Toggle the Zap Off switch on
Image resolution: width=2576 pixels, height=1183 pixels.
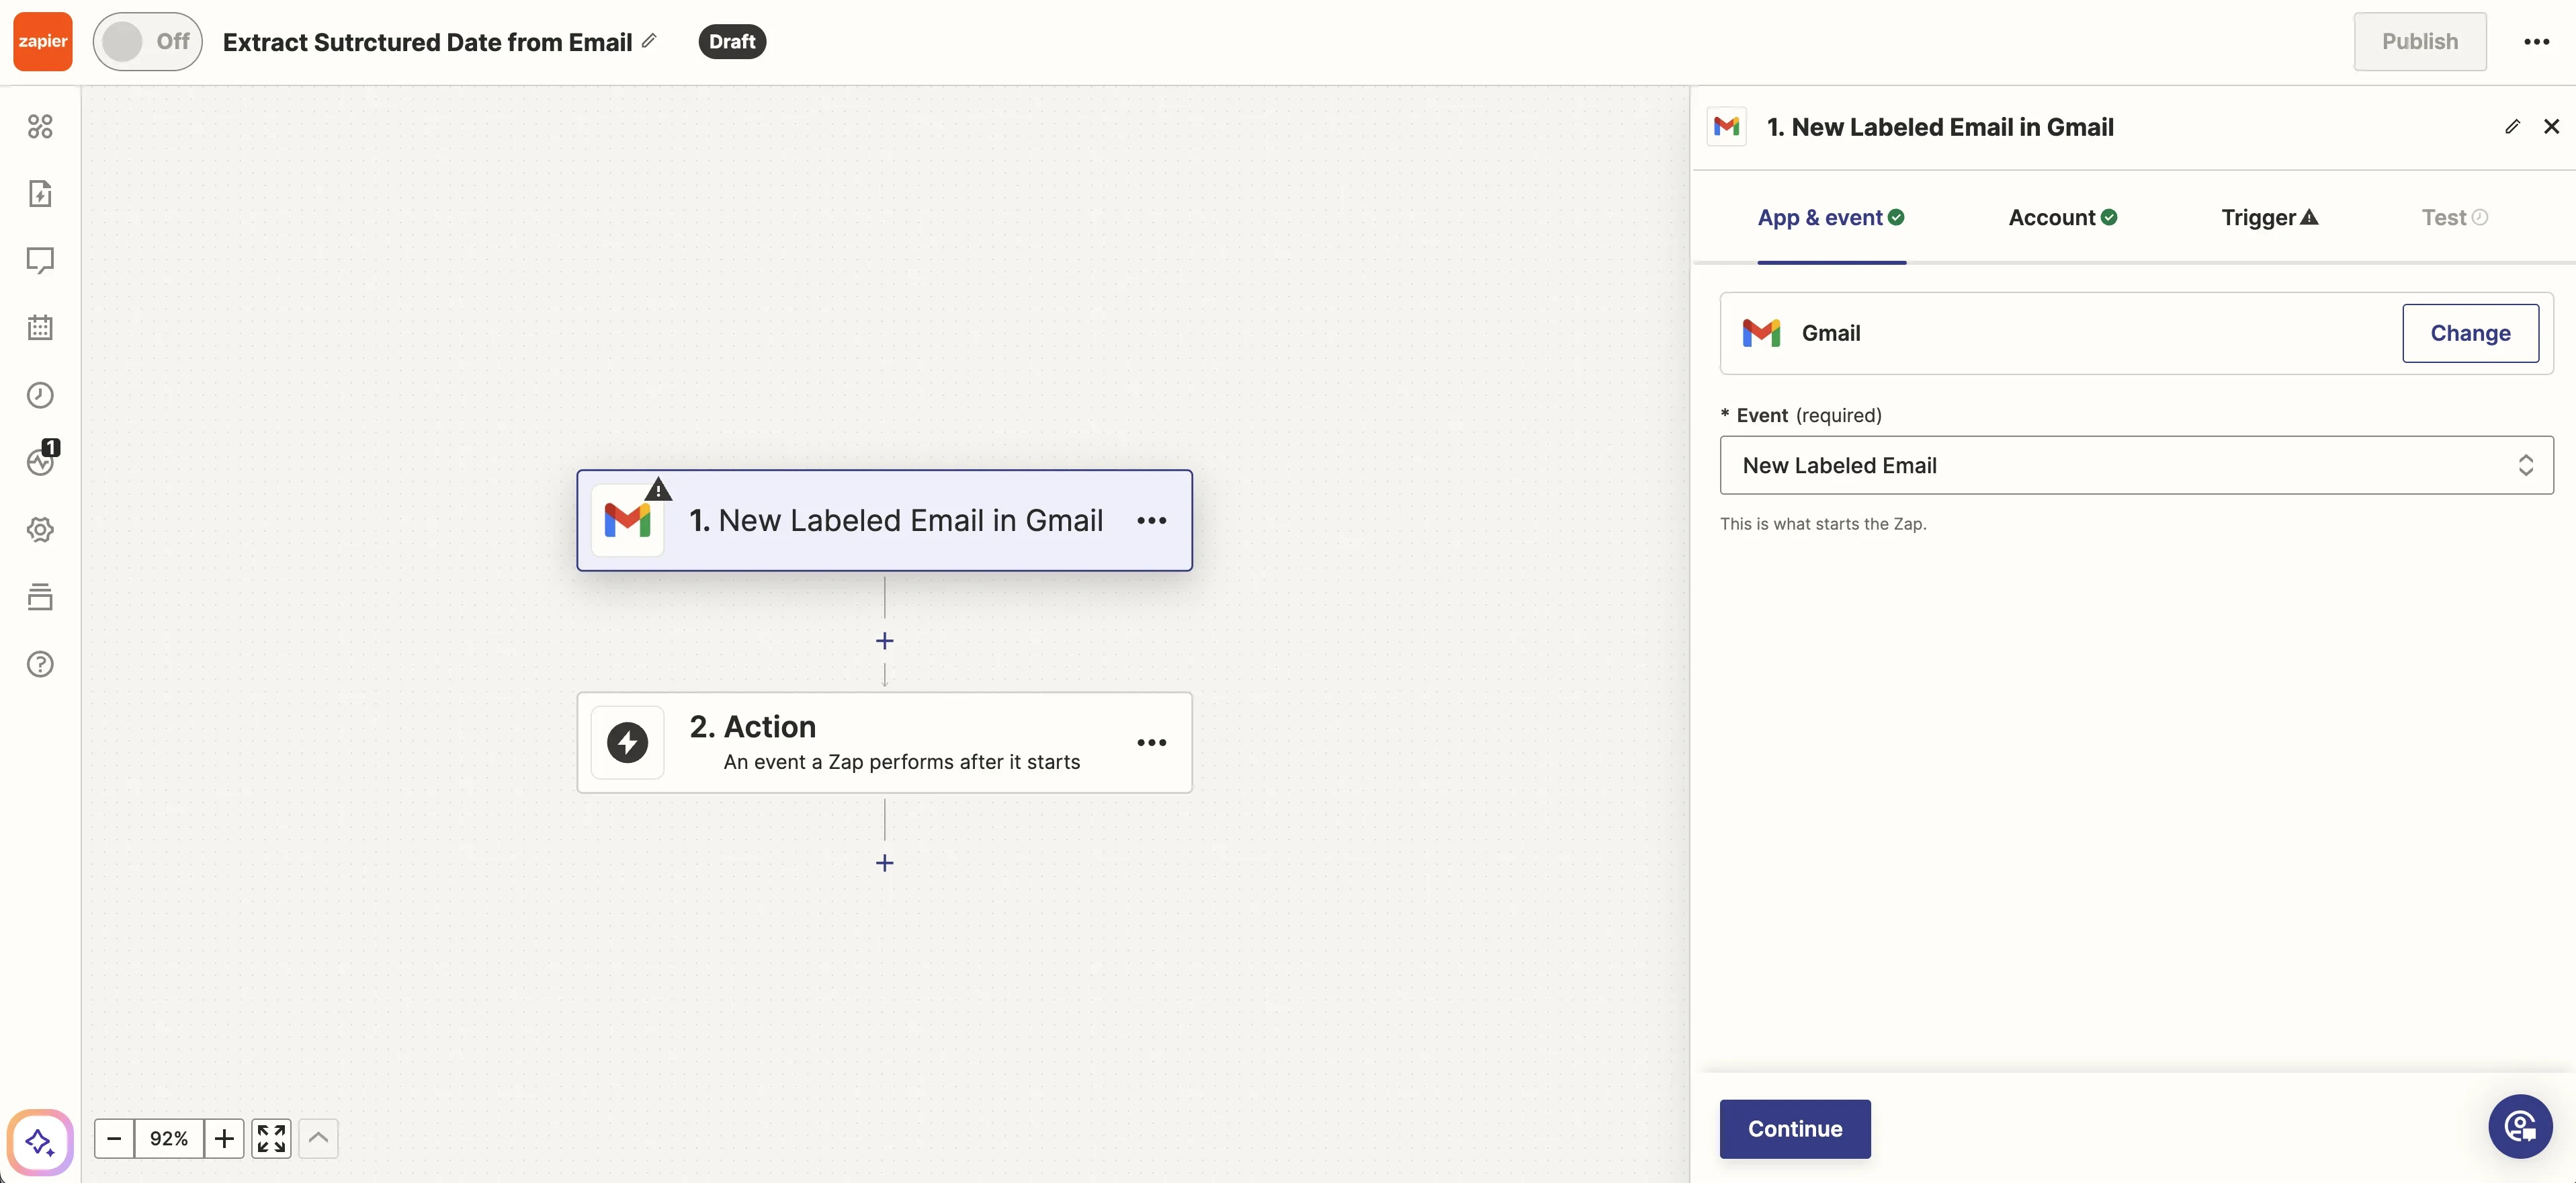tap(147, 42)
